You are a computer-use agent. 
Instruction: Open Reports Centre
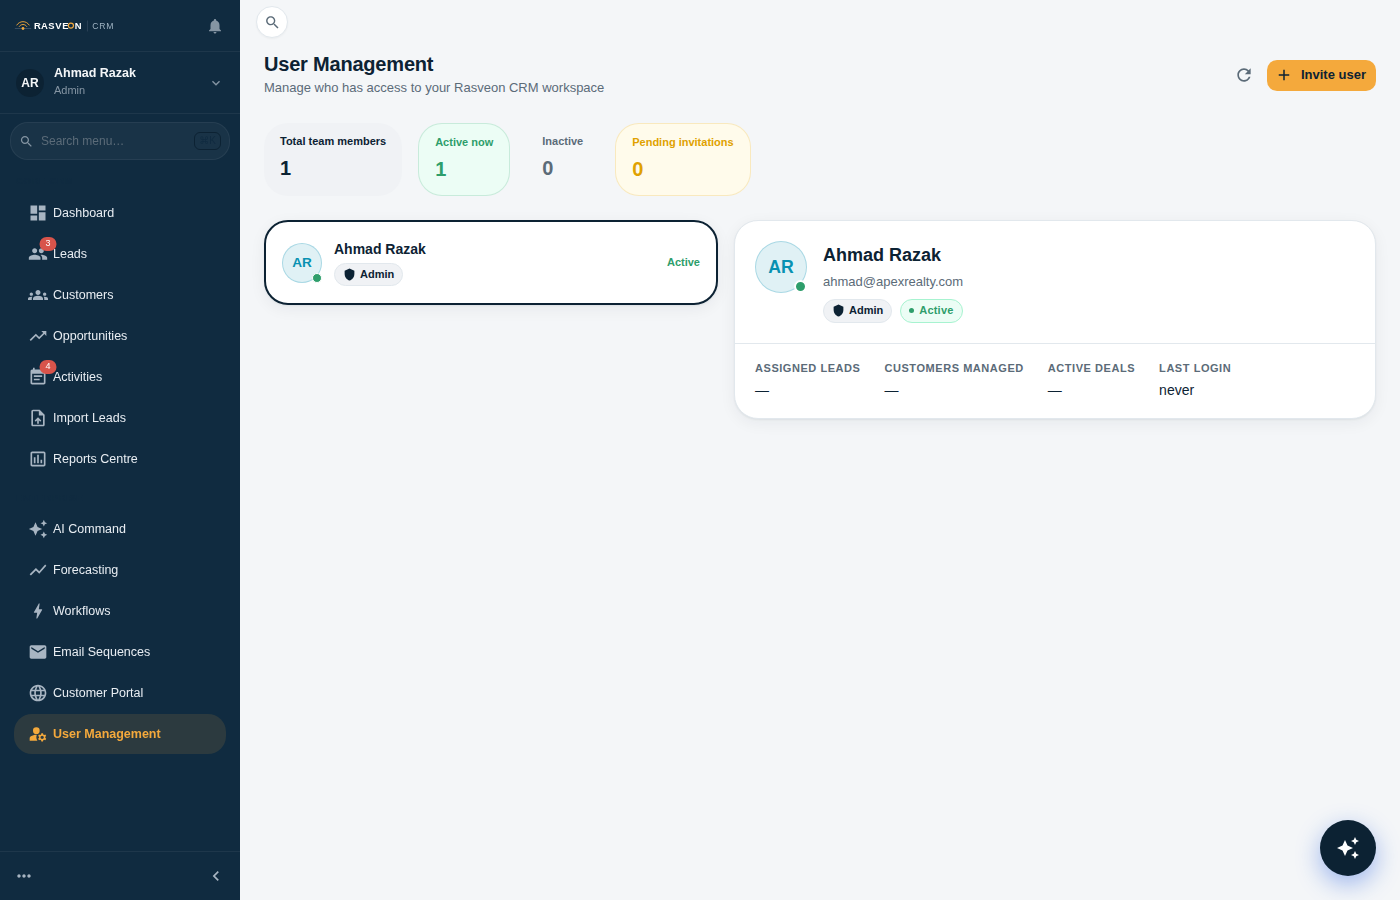point(120,459)
